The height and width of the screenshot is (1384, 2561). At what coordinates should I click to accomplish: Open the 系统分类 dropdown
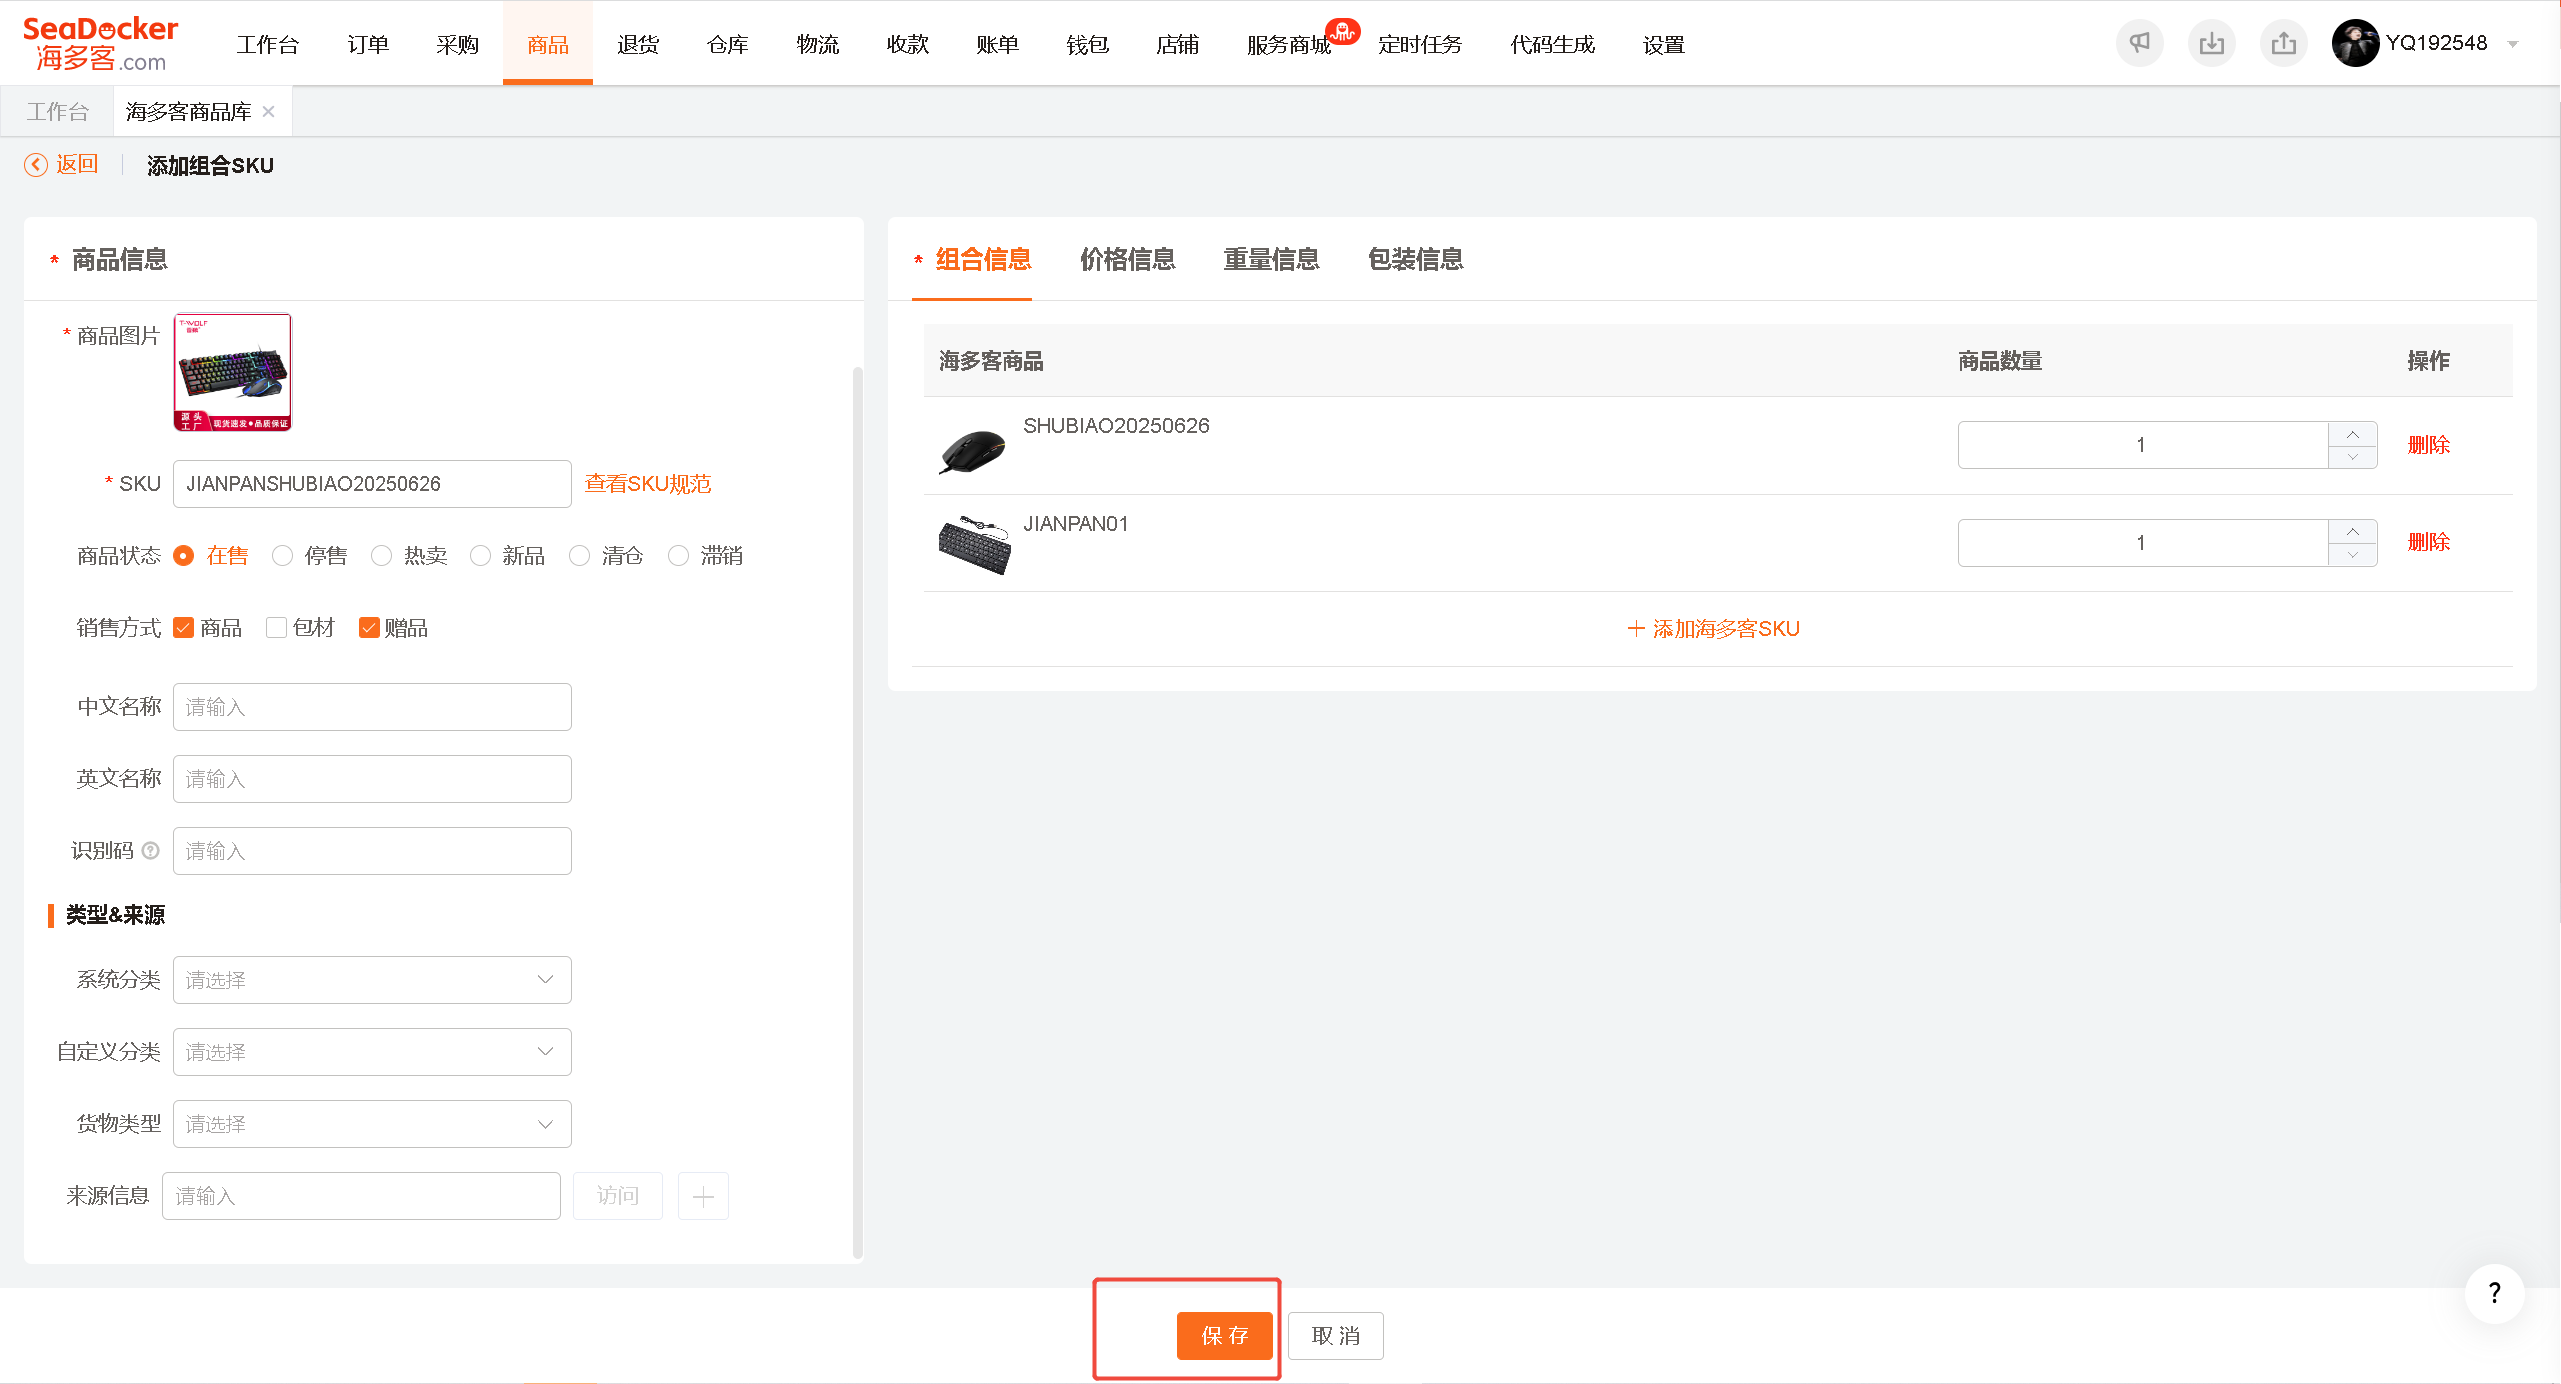(372, 980)
